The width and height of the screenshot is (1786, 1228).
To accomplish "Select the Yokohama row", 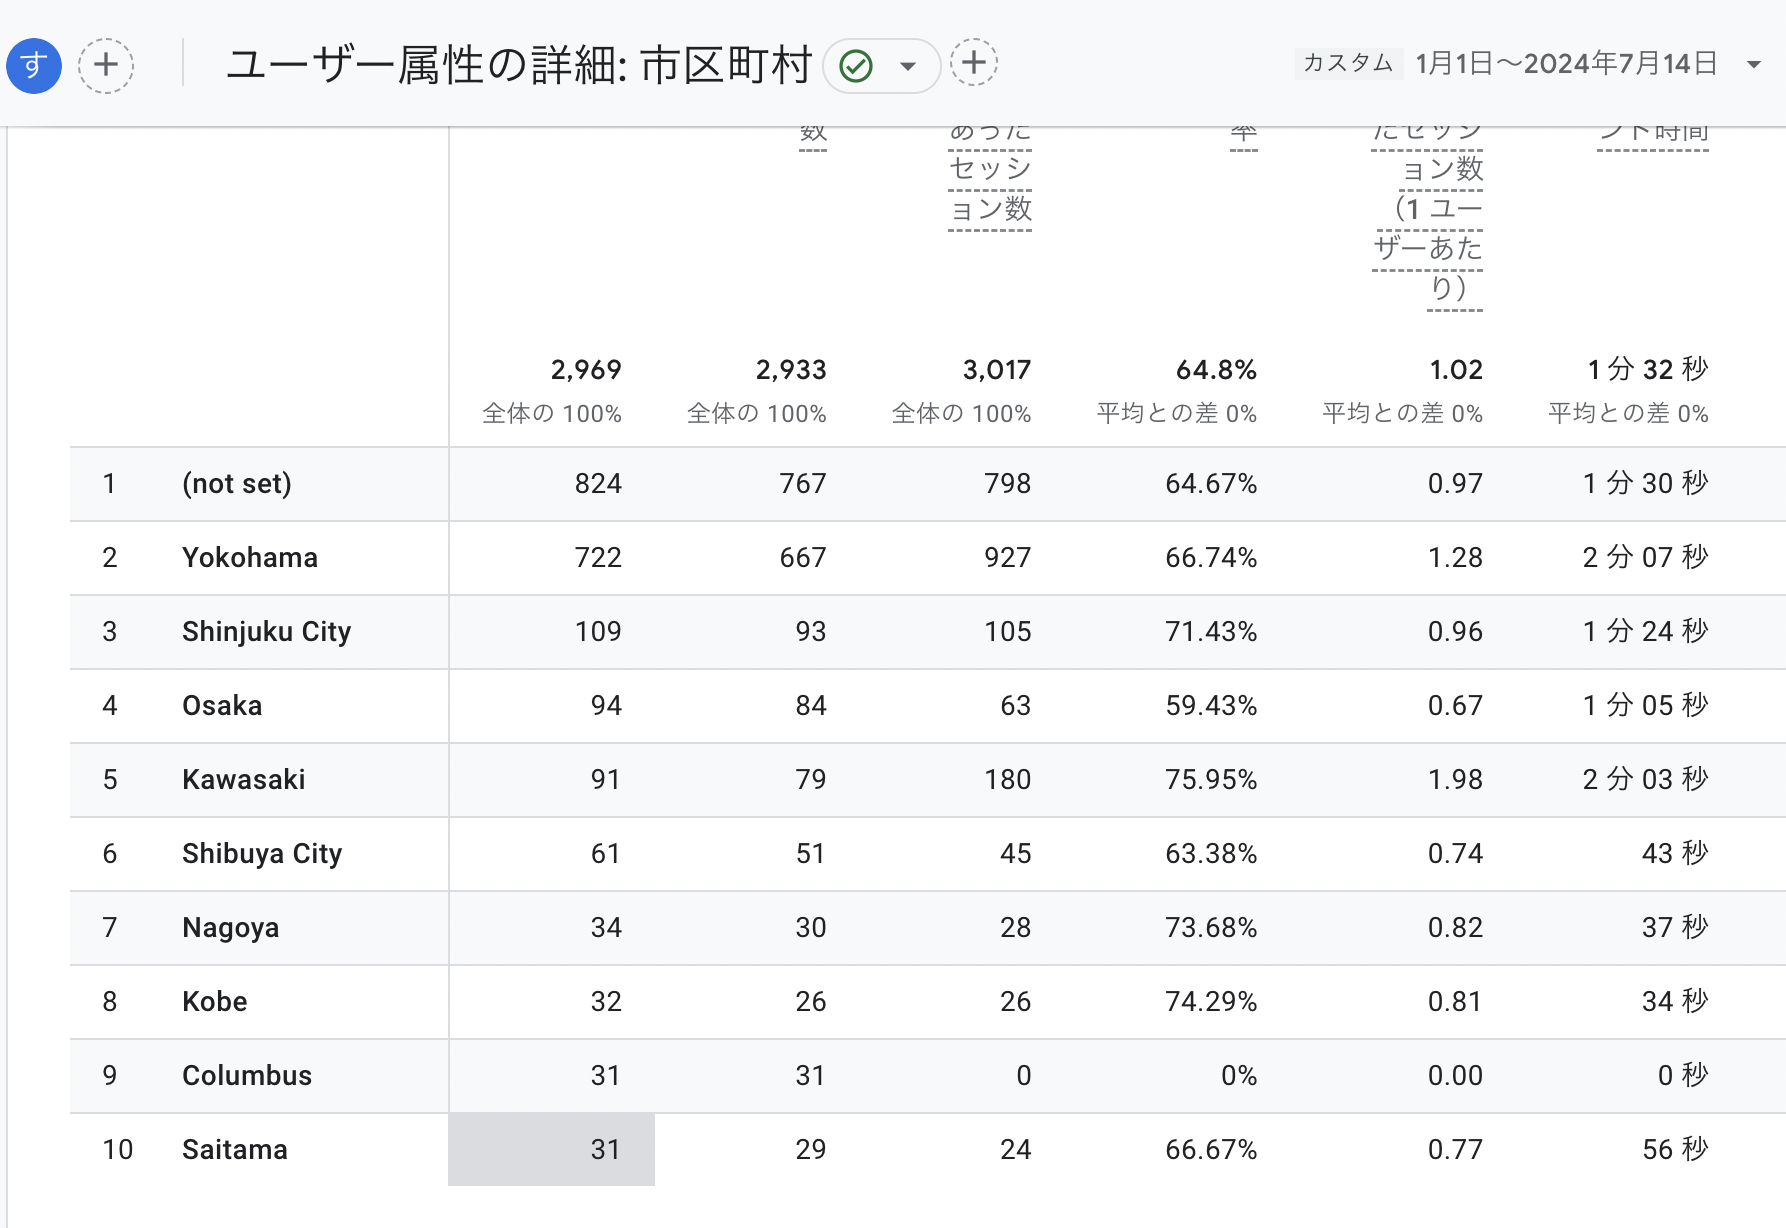I will [x=250, y=558].
